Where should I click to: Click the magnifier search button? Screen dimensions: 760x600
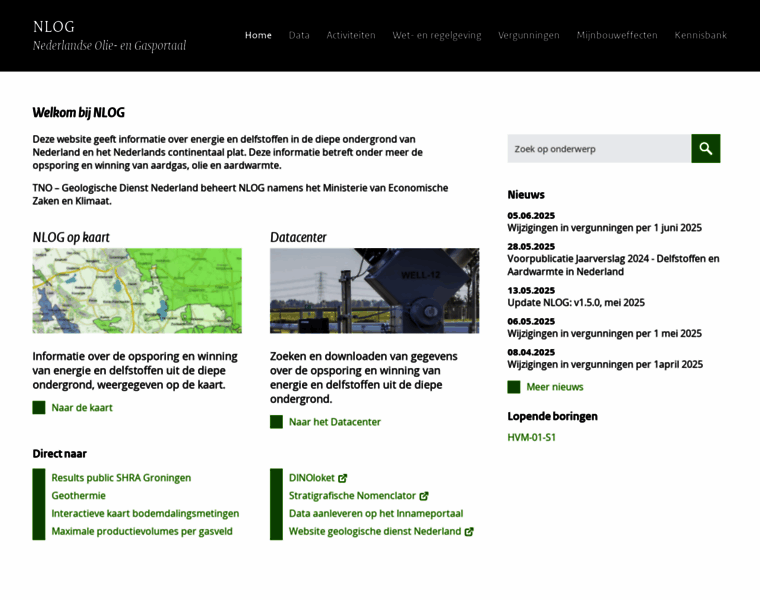[x=705, y=148]
